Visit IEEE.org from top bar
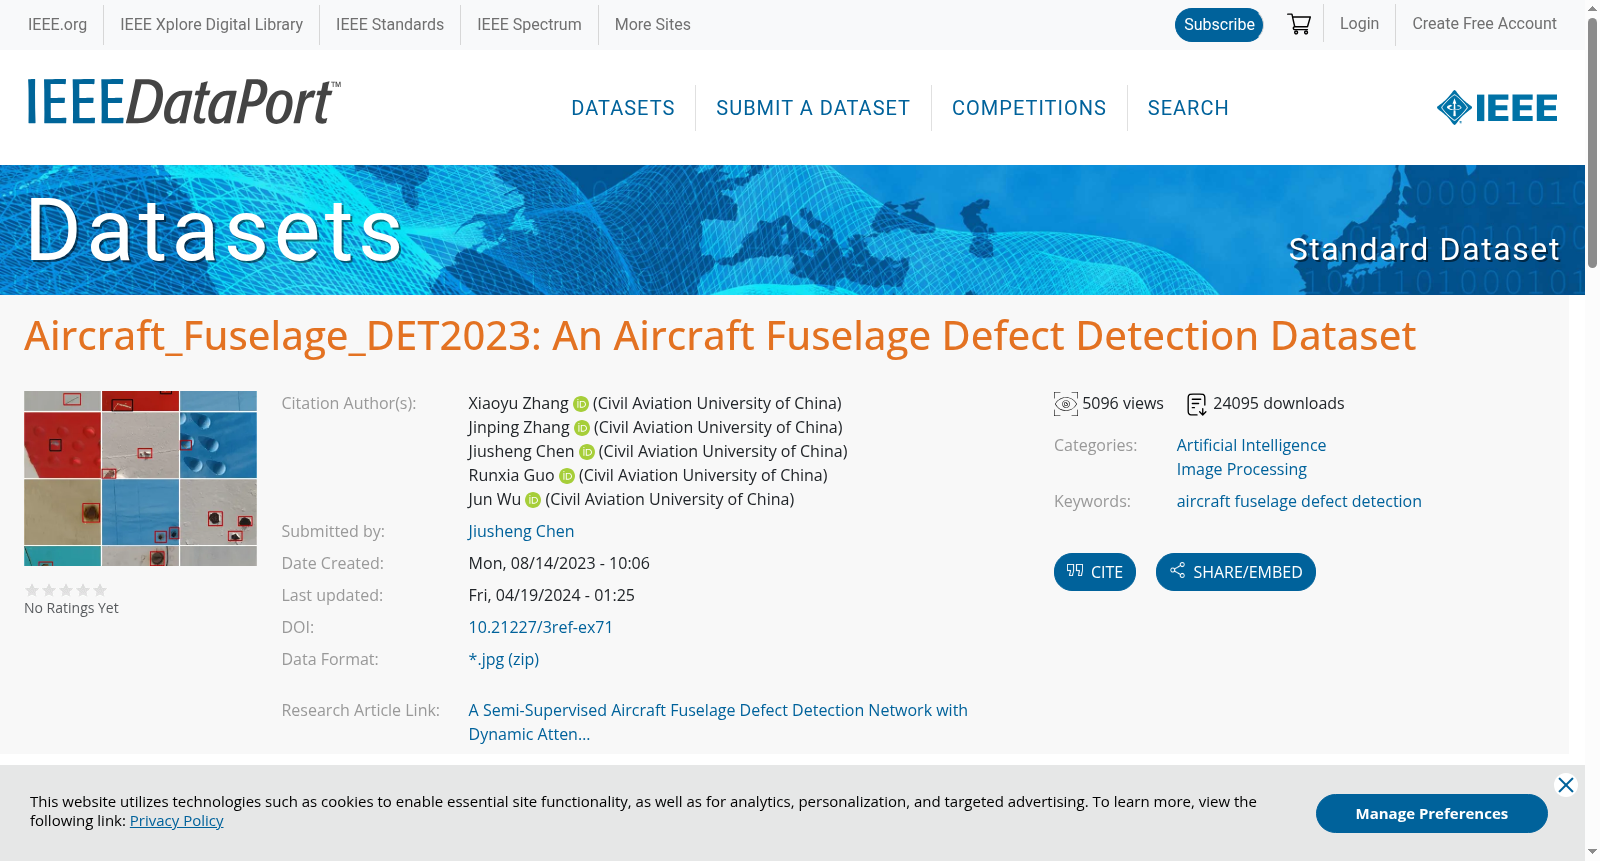 [57, 24]
